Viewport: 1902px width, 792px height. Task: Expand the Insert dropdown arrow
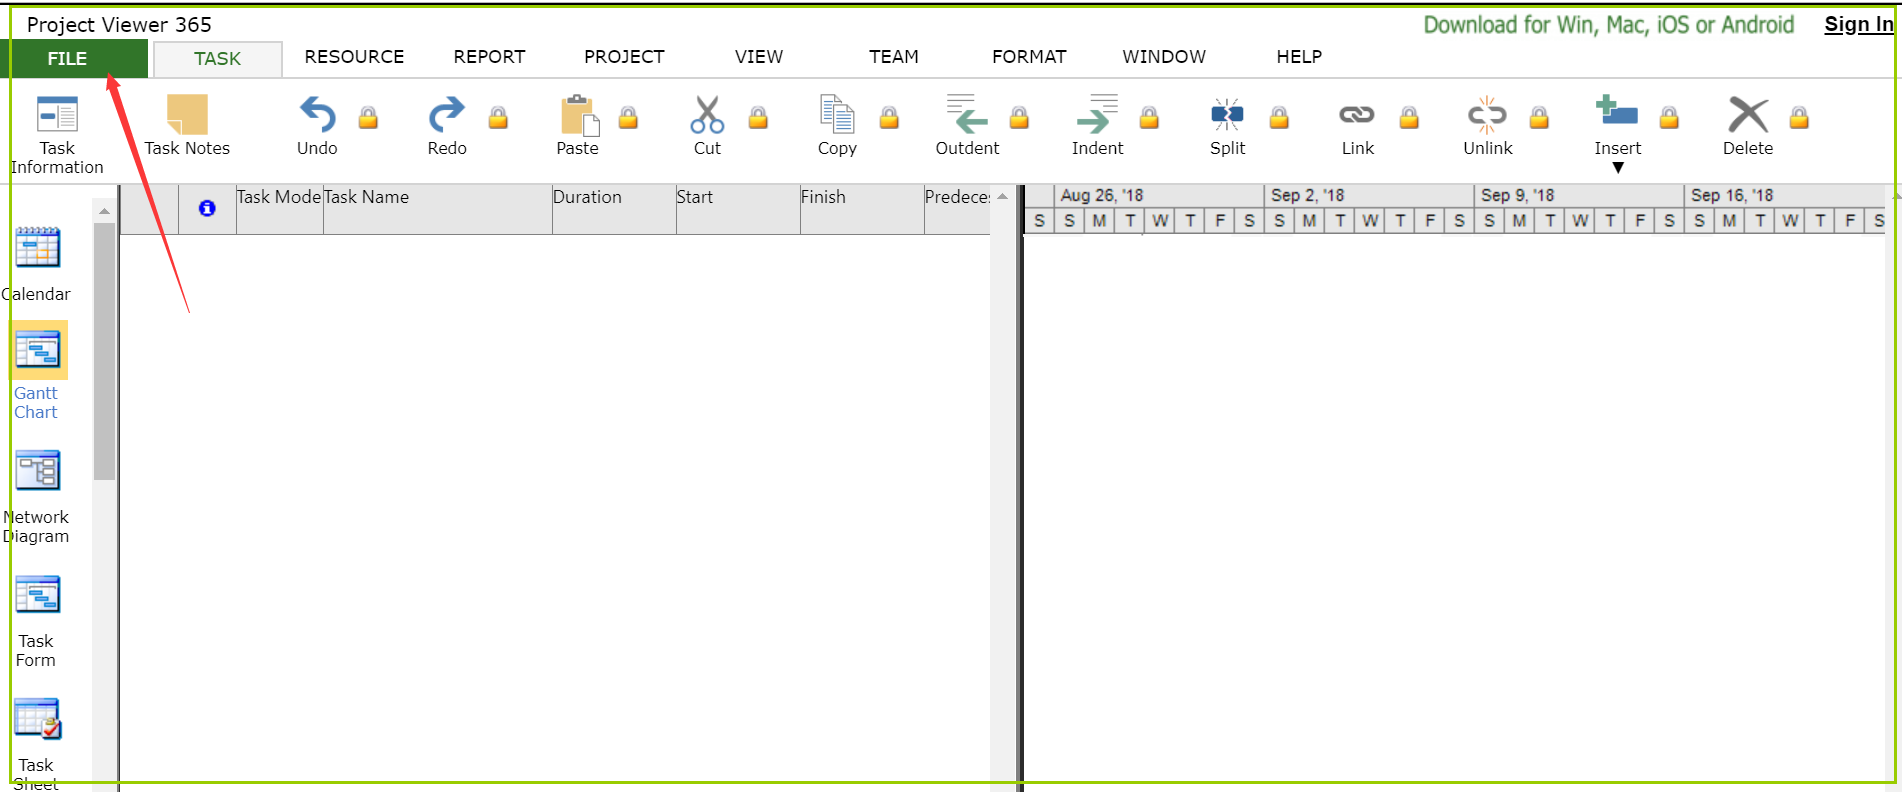click(x=1618, y=168)
